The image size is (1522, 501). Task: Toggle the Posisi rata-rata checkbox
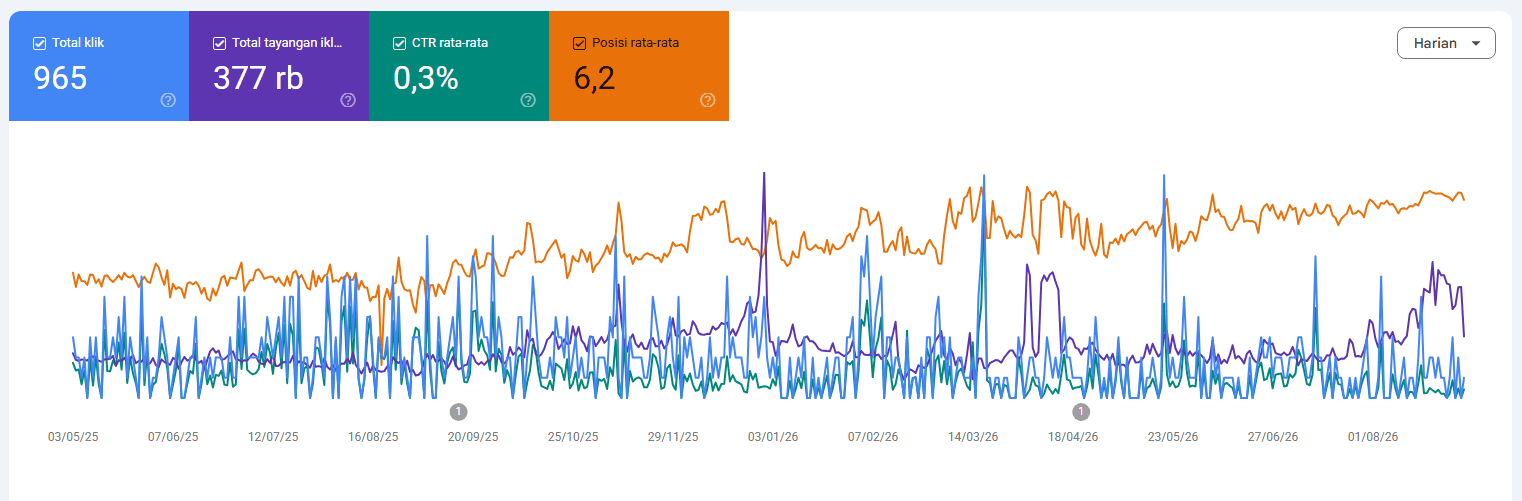tap(579, 43)
